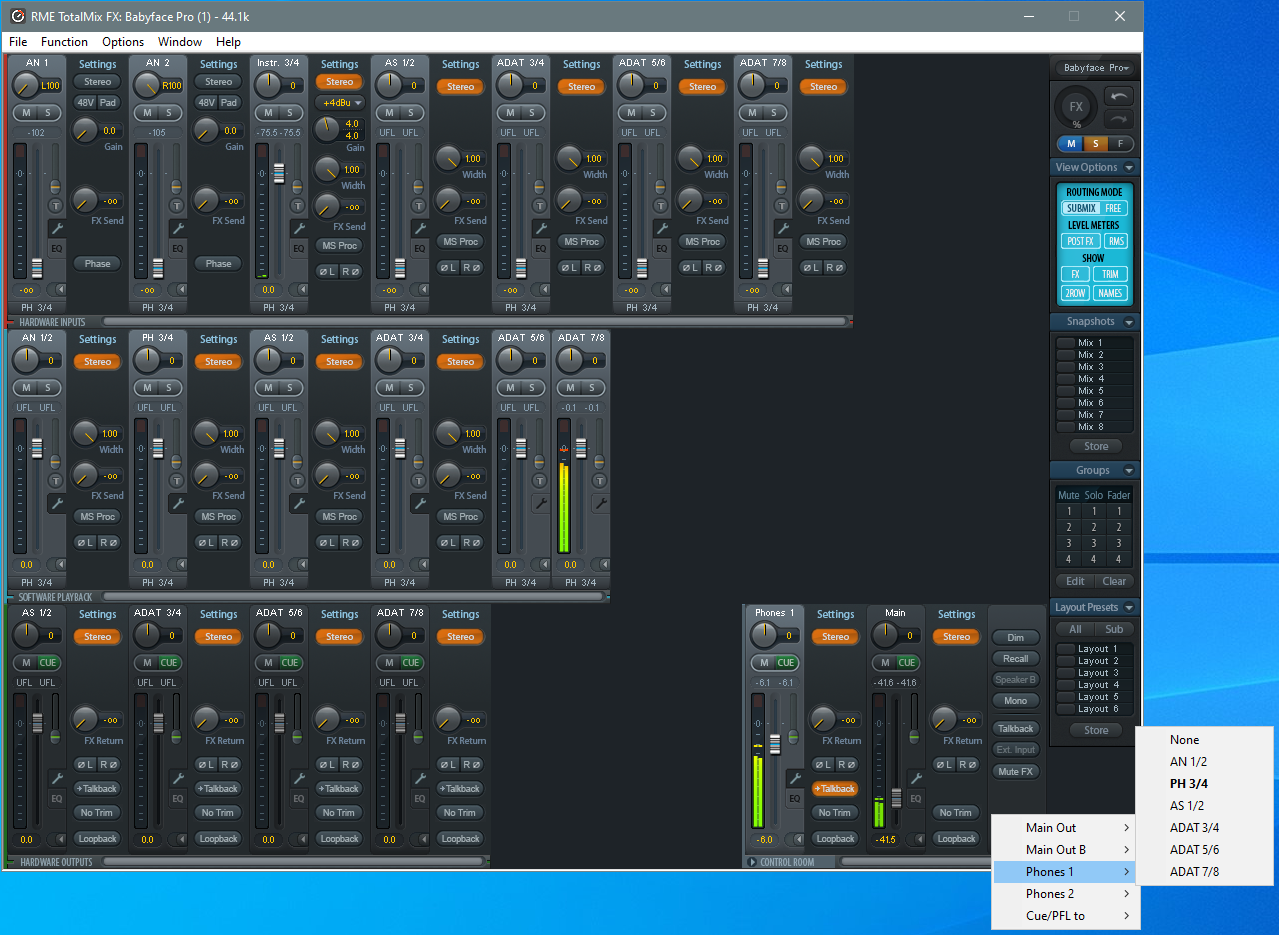Mute the Instr. 3/4 input channel
1279x935 pixels.
(x=267, y=112)
